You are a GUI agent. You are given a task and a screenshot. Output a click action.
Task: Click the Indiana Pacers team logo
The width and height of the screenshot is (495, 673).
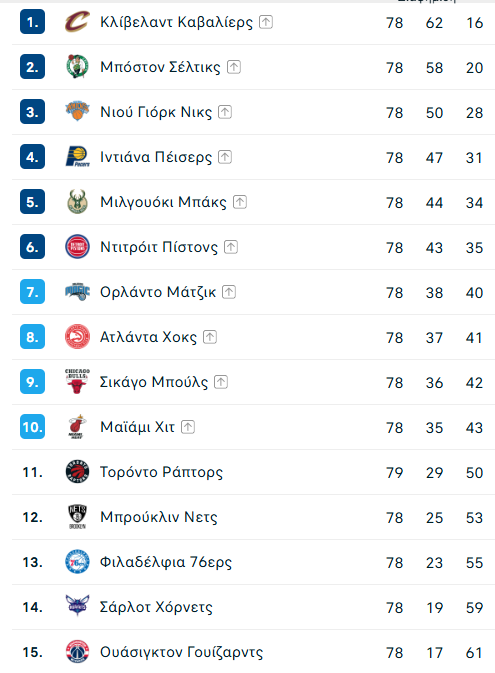77,157
